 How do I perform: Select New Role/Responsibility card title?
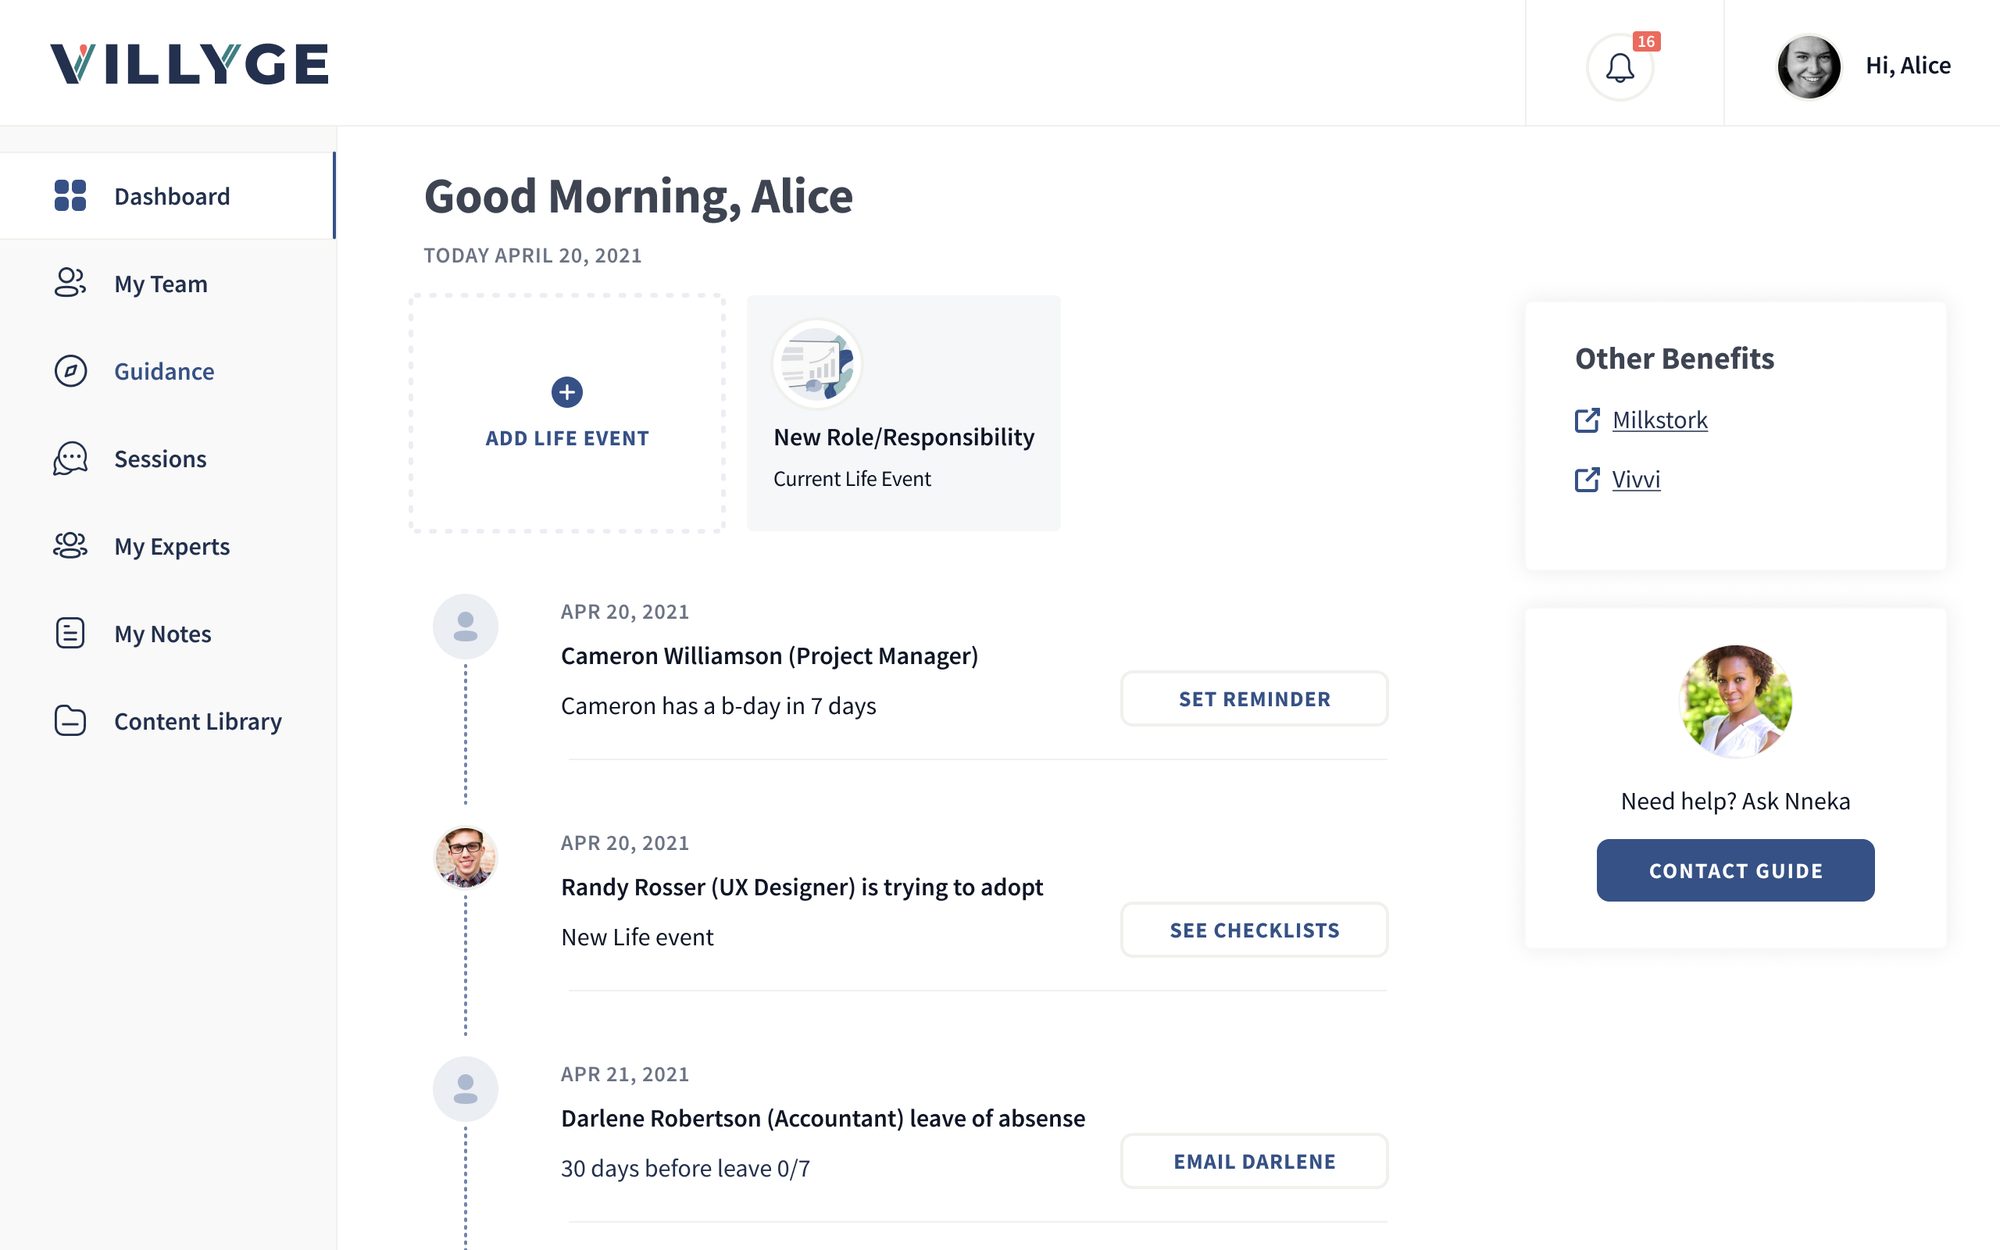click(x=904, y=437)
